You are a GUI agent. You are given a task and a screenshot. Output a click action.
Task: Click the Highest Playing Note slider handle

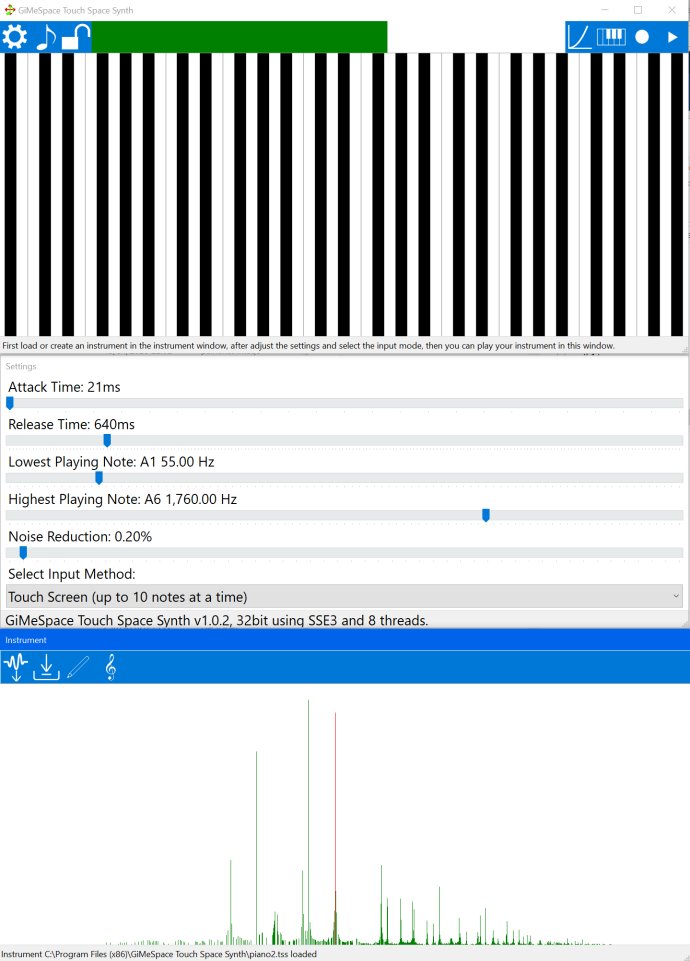(x=486, y=515)
